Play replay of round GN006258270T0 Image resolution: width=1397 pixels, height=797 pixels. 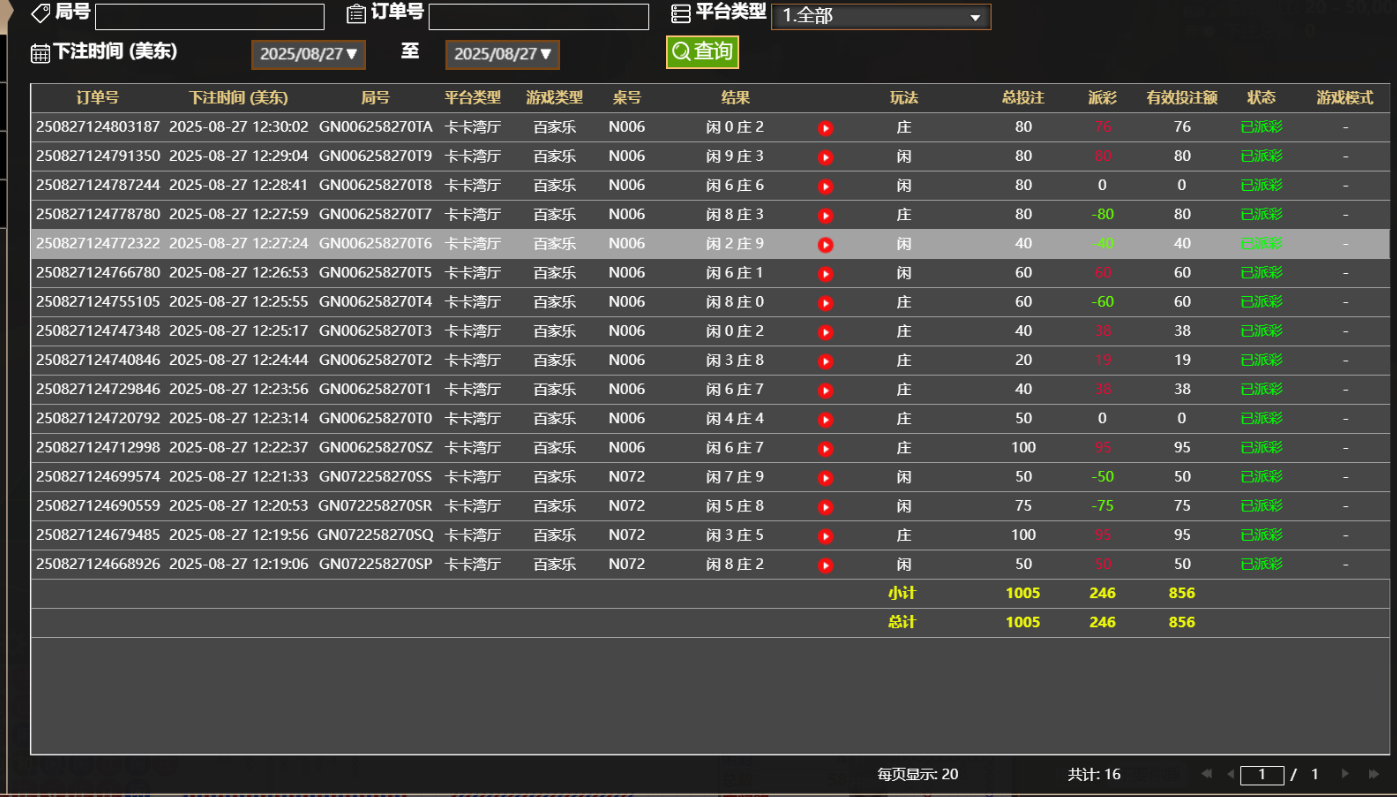pos(825,420)
